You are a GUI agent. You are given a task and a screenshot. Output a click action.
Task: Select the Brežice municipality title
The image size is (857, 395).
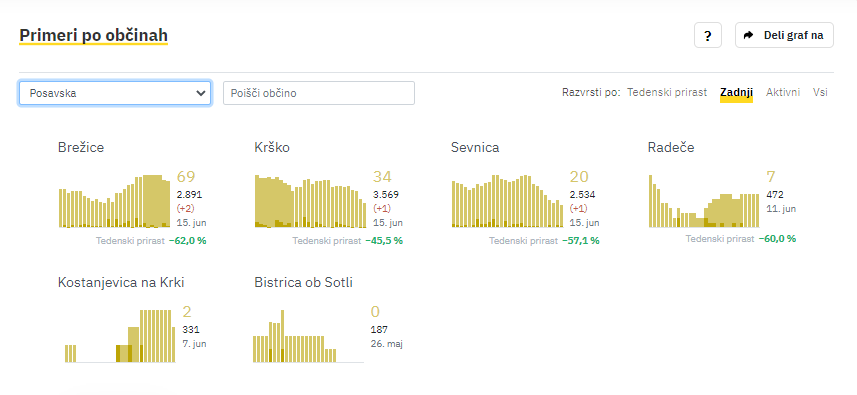click(81, 147)
